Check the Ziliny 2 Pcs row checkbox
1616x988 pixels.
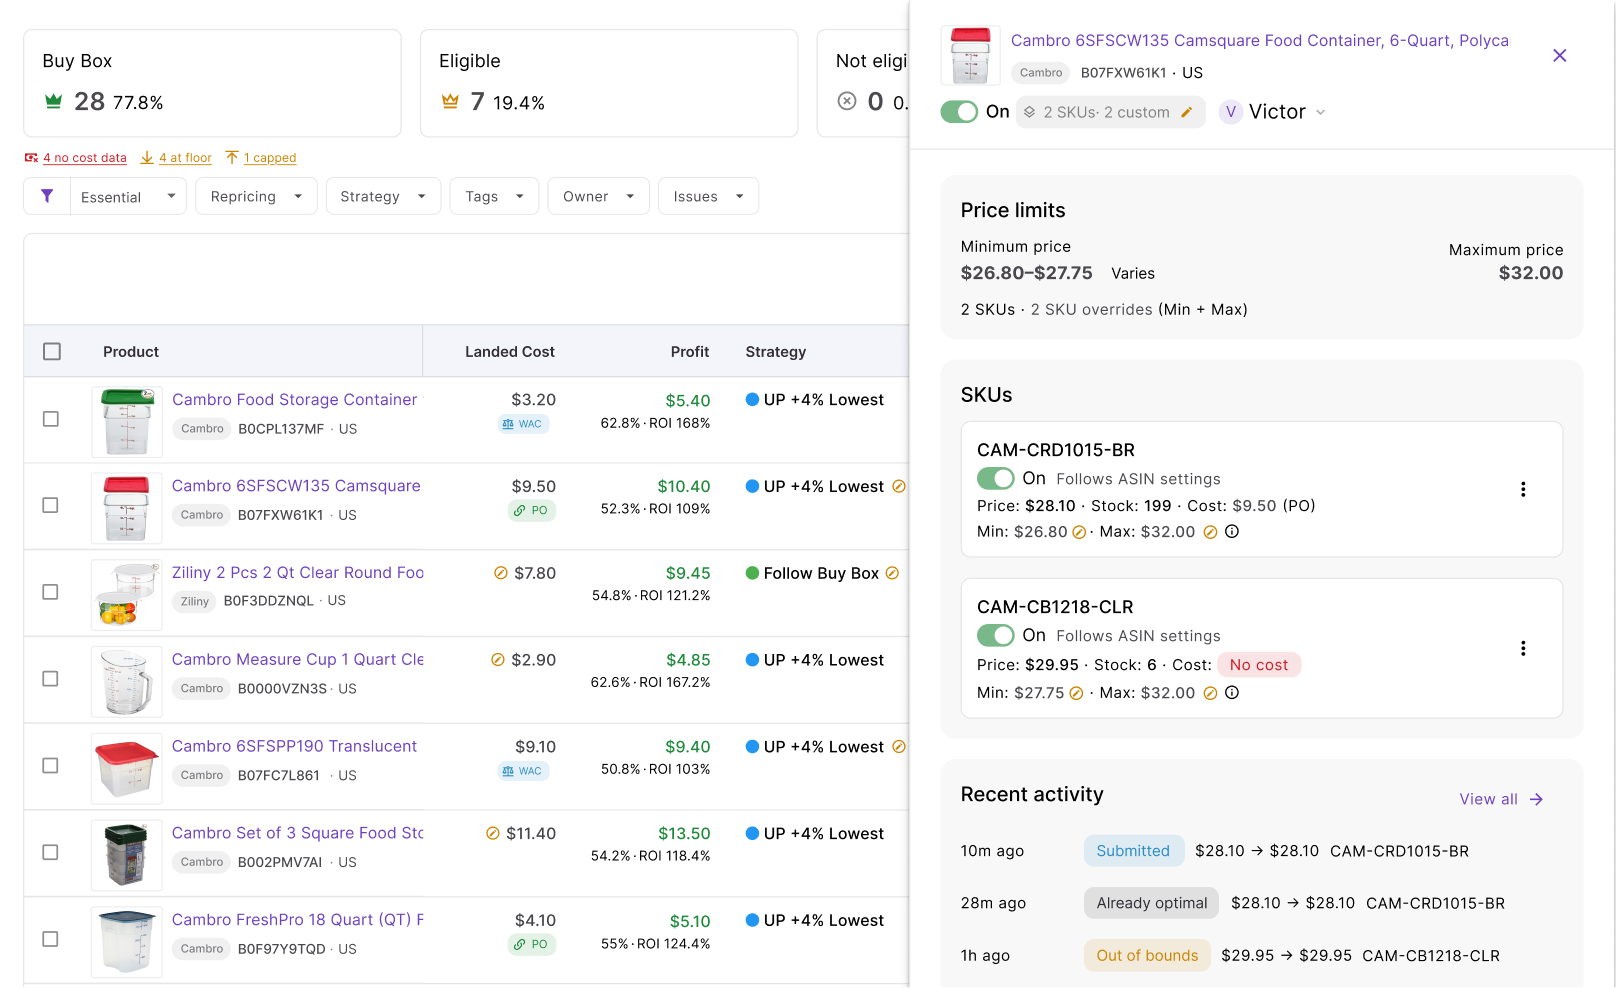(x=50, y=592)
